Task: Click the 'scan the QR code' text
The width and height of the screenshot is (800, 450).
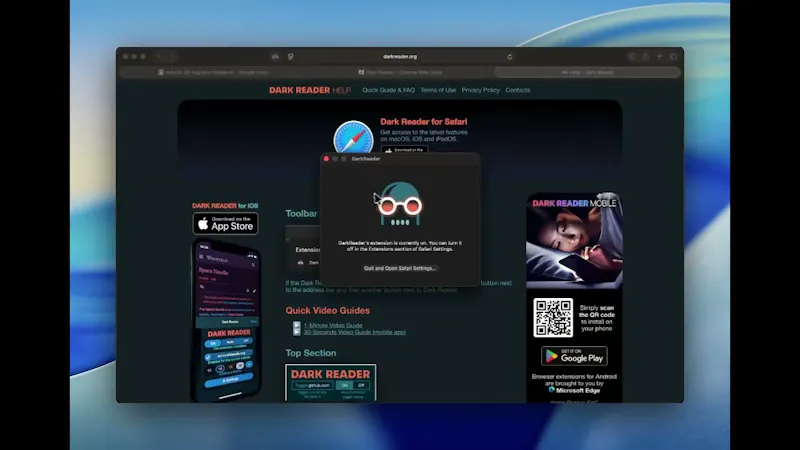Action: tap(597, 312)
